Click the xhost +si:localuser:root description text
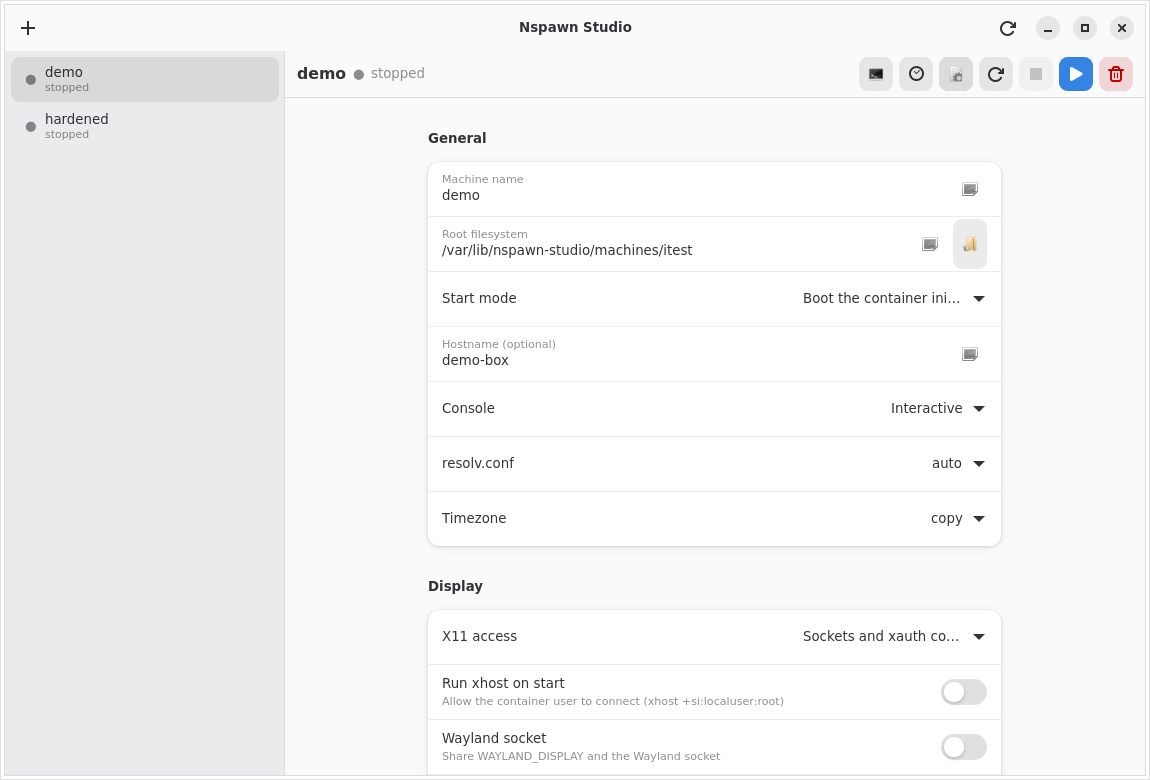1150x780 pixels. 612,701
